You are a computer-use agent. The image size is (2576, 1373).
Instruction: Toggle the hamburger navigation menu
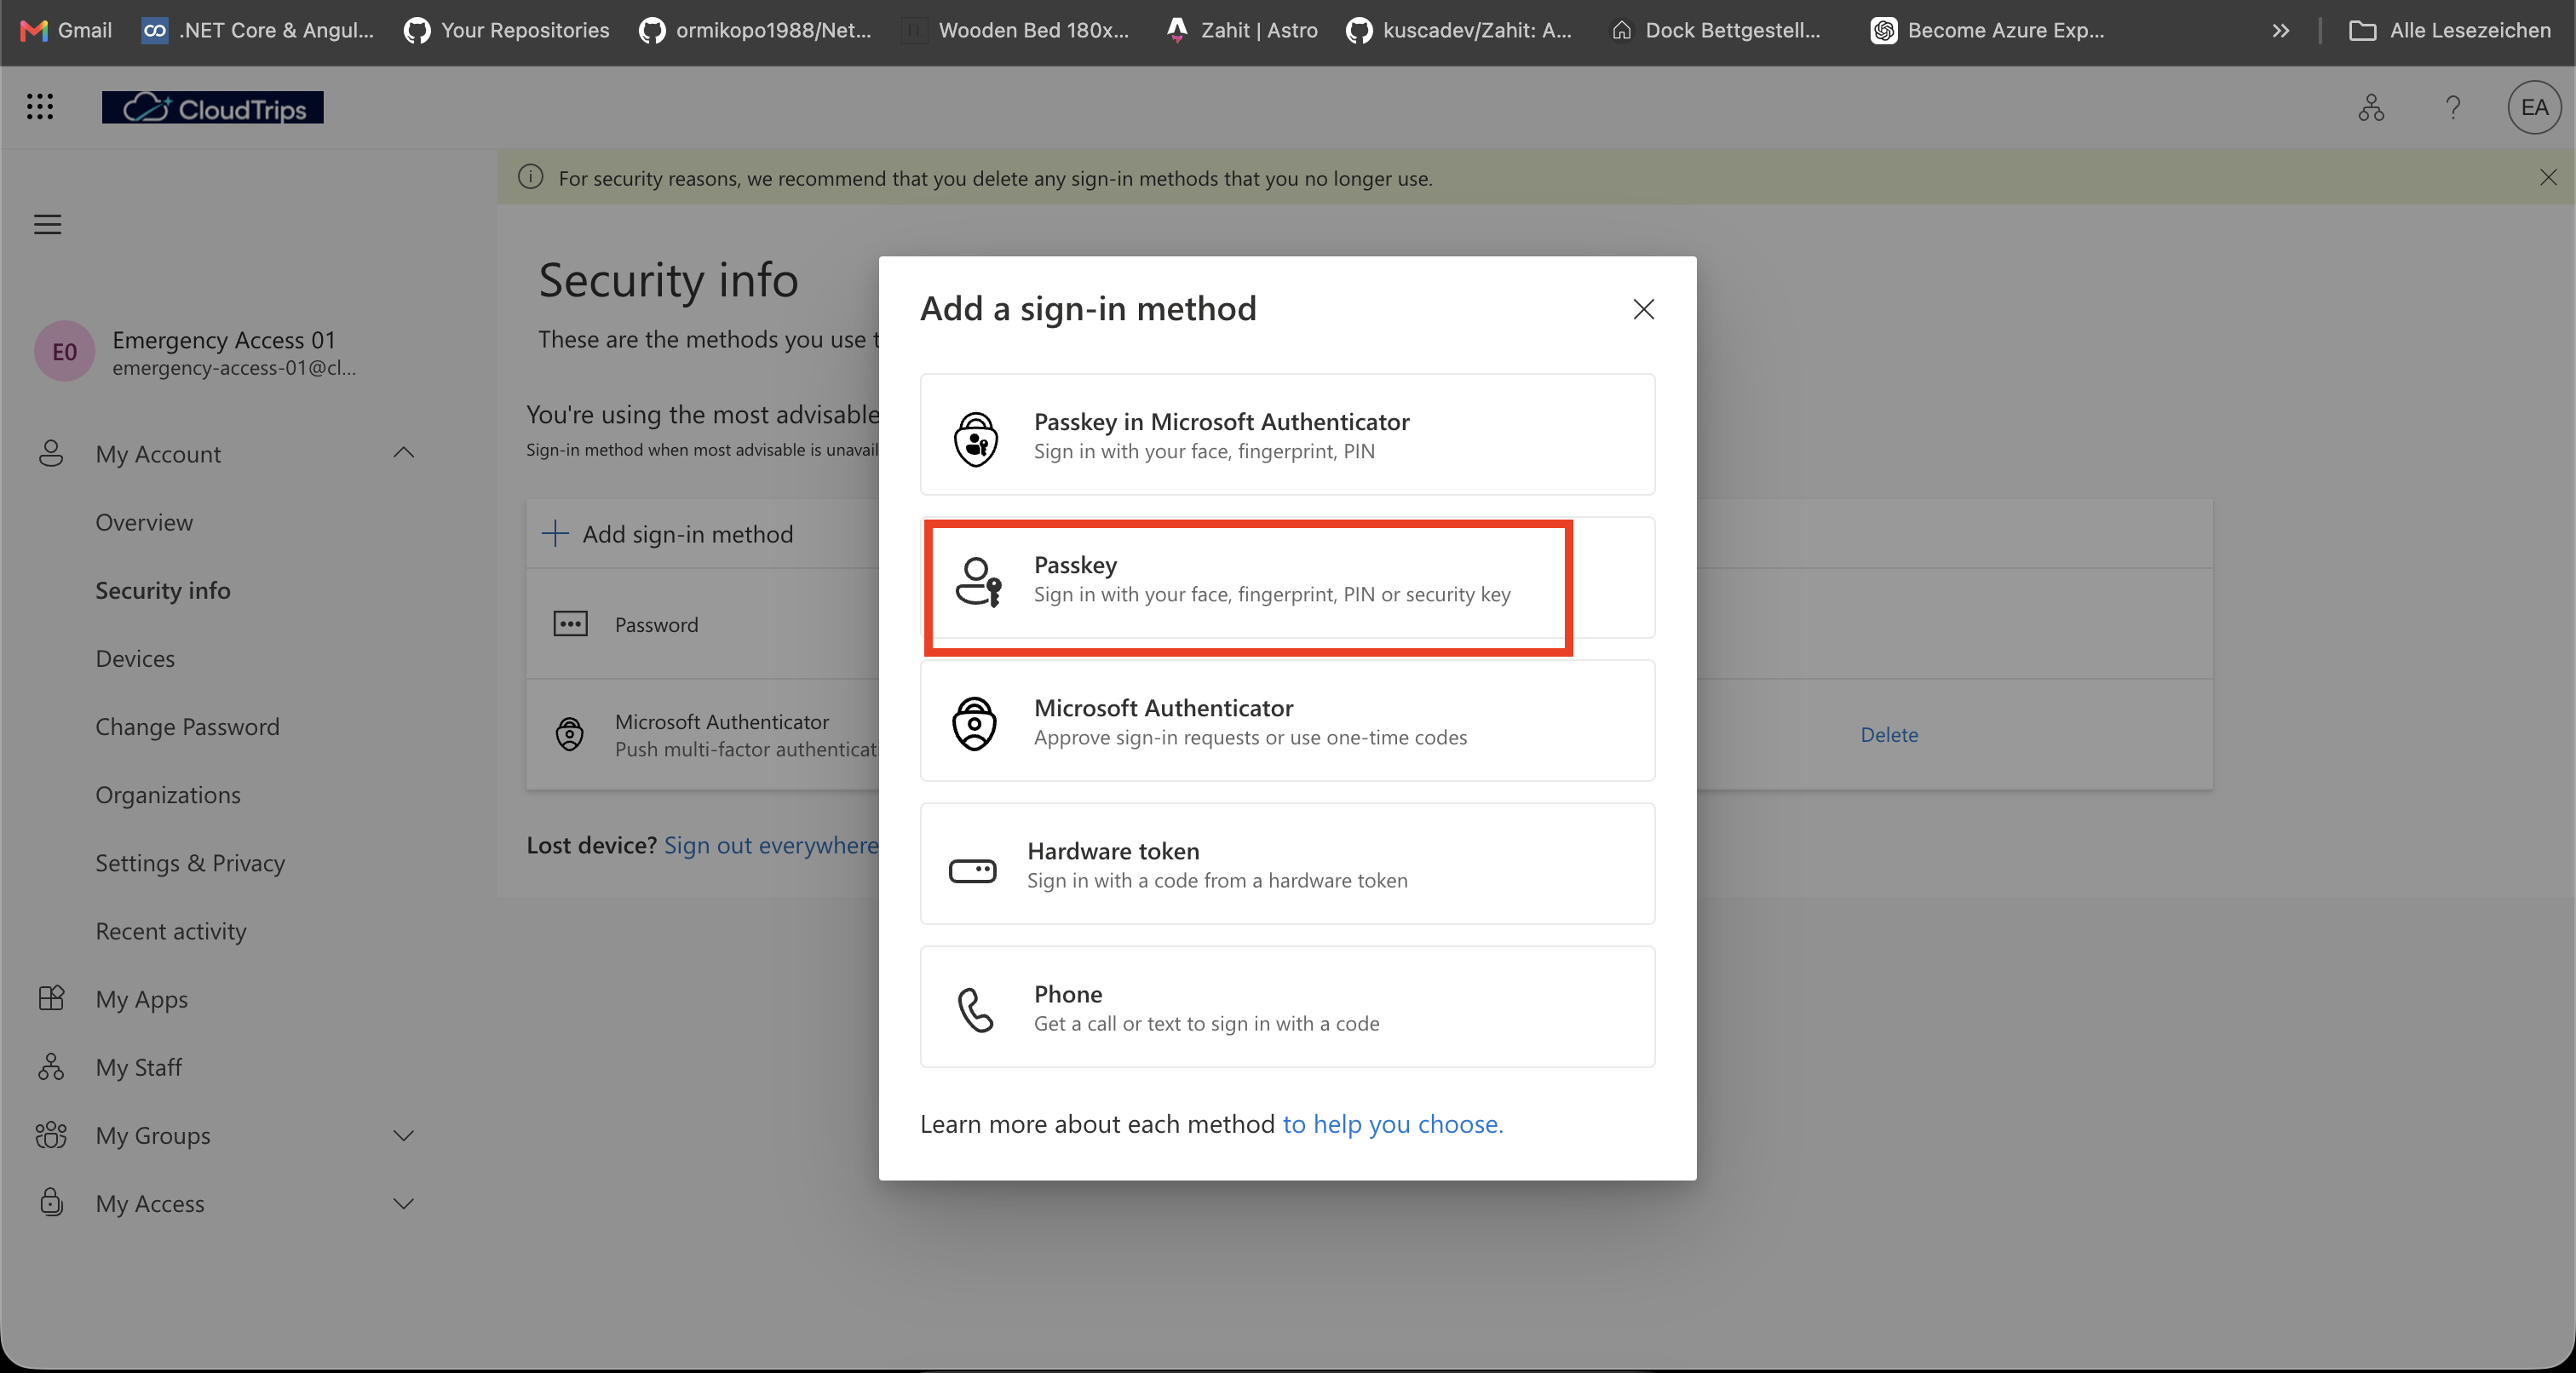click(48, 224)
